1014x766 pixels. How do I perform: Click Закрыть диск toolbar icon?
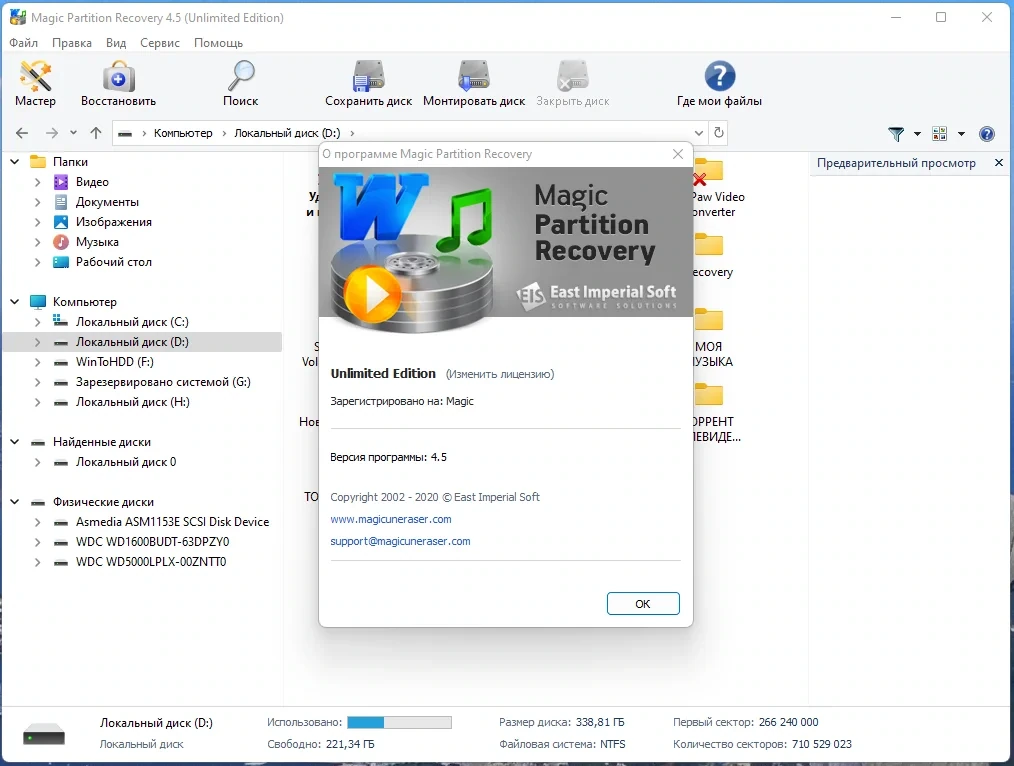pyautogui.click(x=572, y=84)
